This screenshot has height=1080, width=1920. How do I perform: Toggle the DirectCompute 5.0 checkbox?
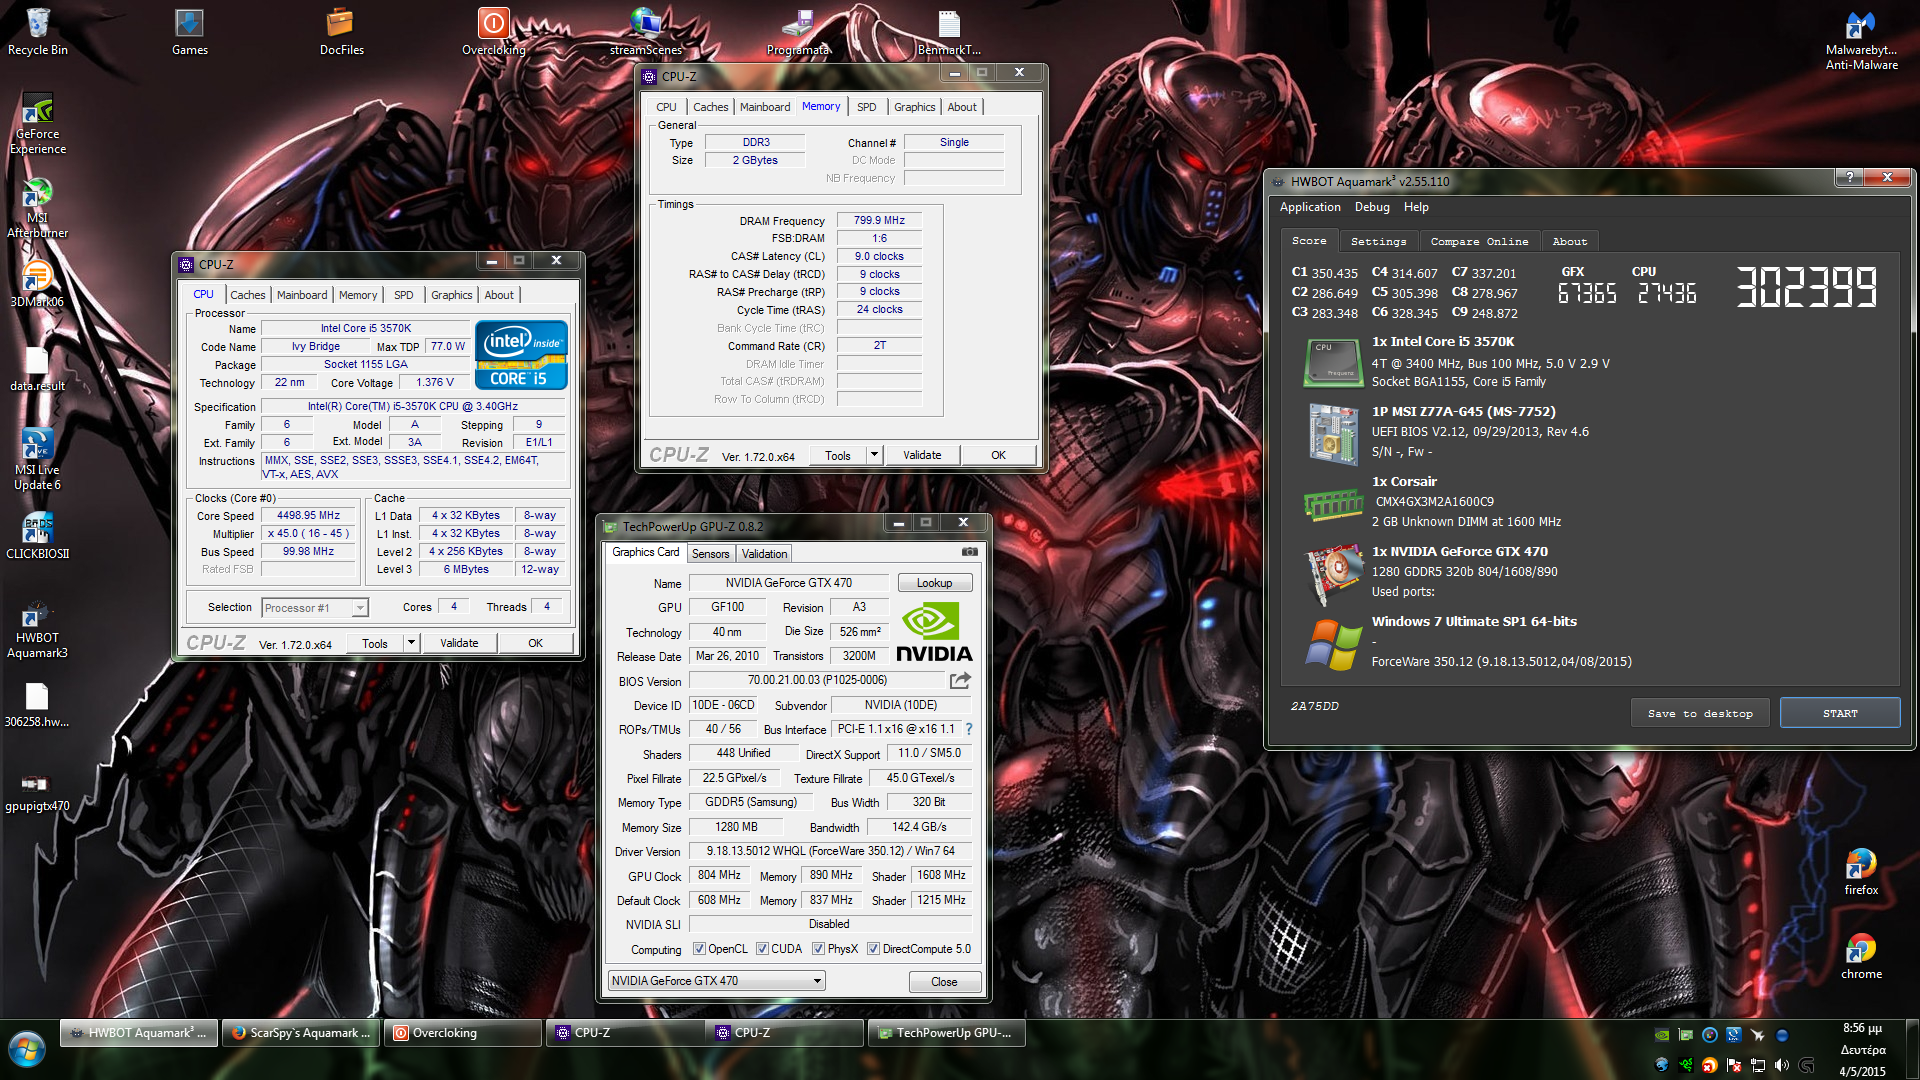point(873,949)
